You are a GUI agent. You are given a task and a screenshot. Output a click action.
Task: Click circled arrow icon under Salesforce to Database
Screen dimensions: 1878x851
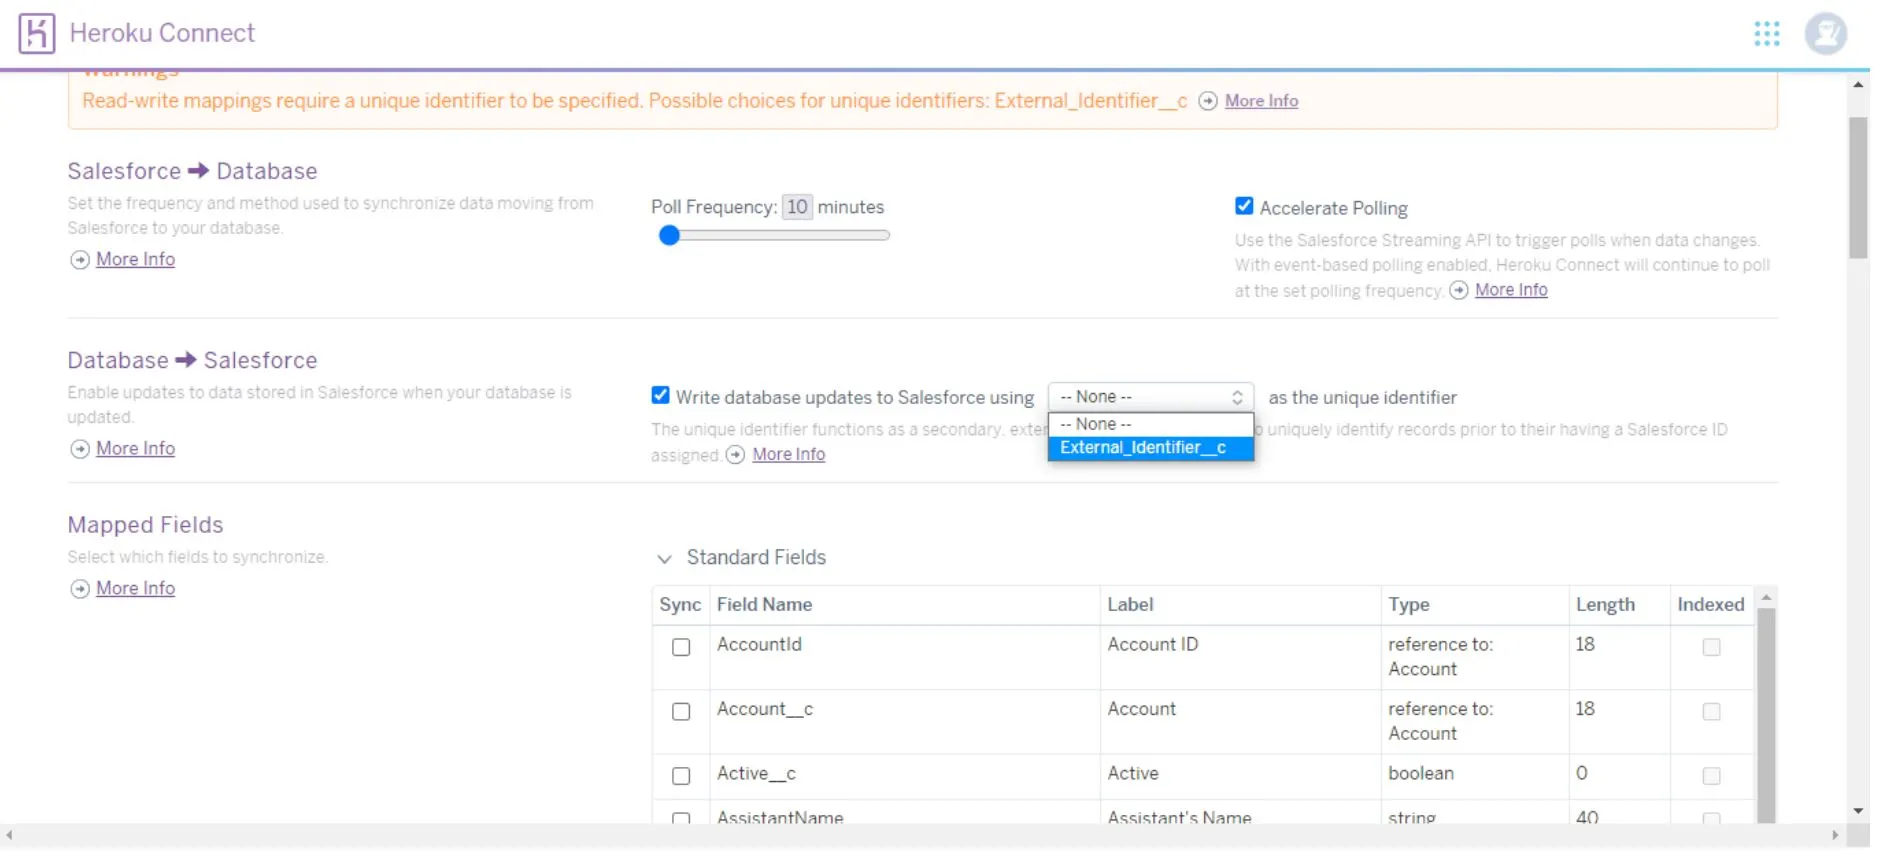pos(80,260)
